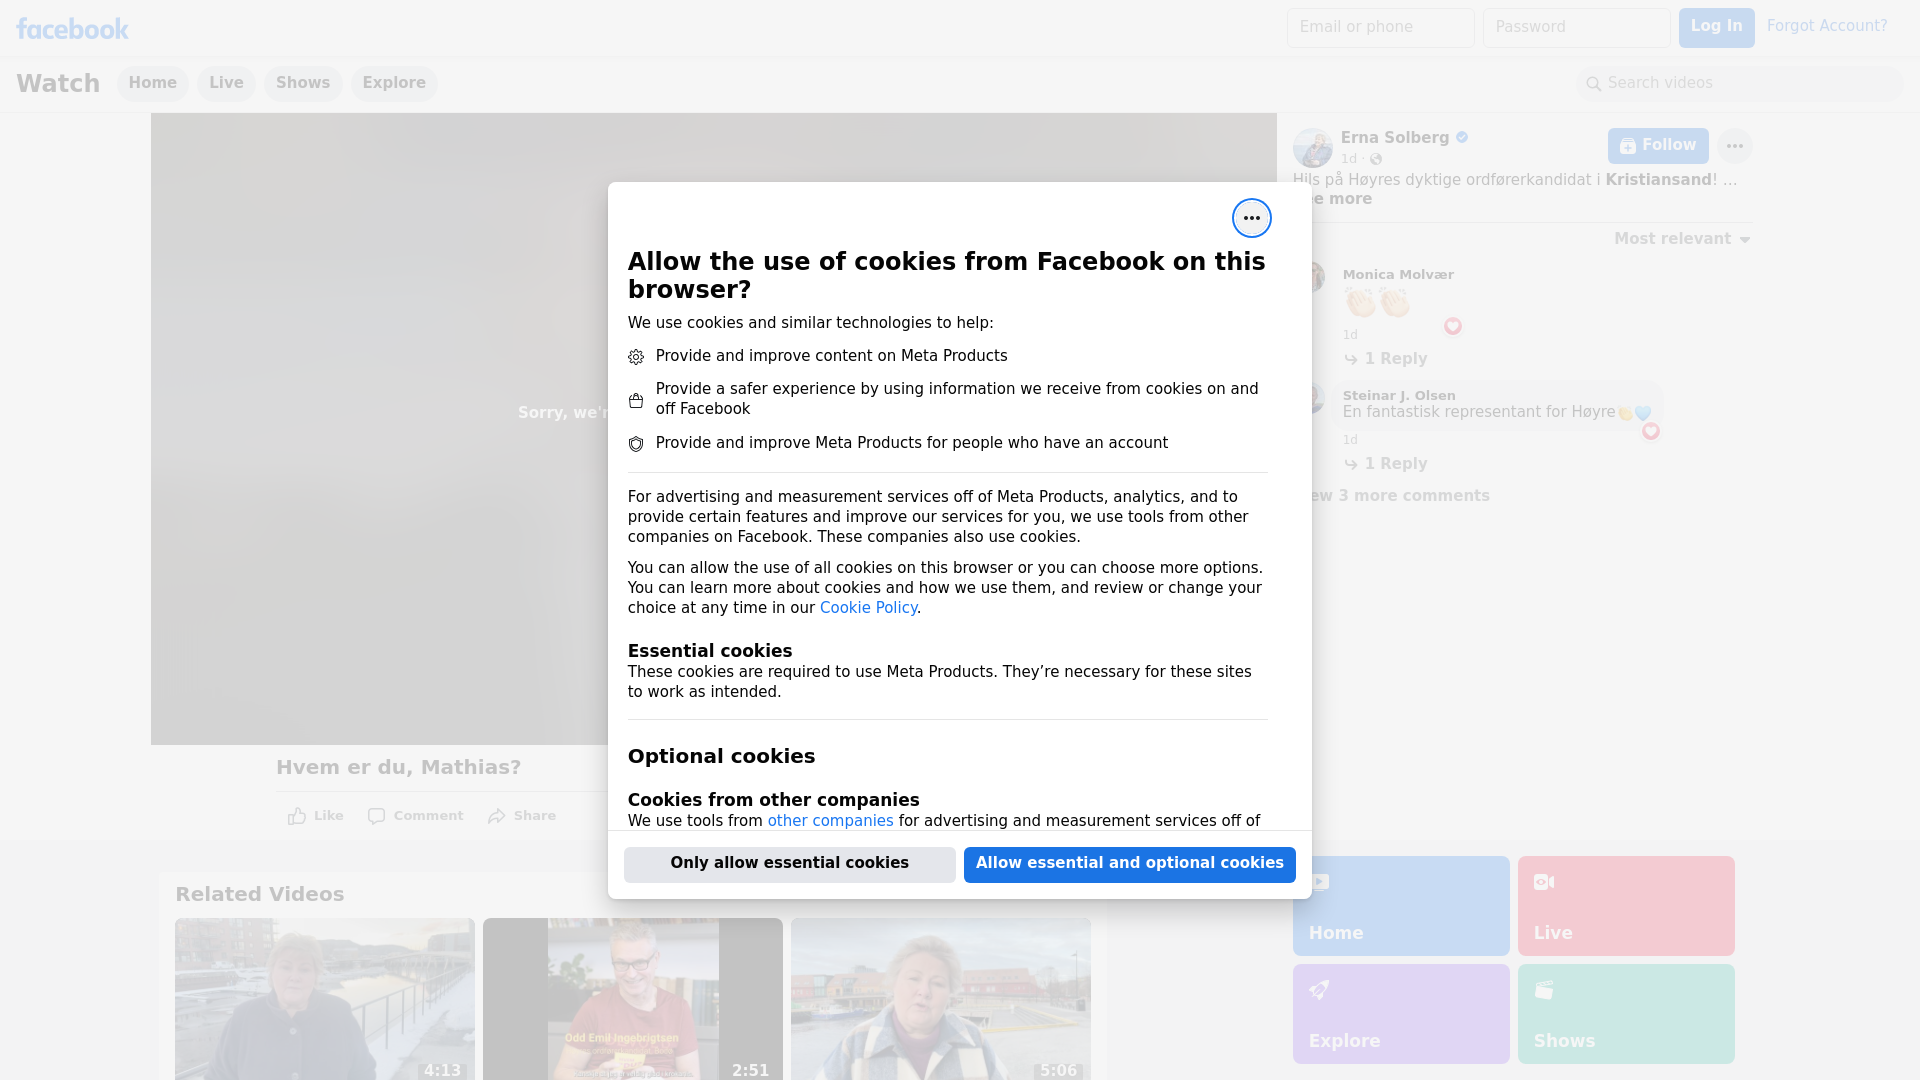
Task: Click the Watch heading
Action: pos(58,84)
